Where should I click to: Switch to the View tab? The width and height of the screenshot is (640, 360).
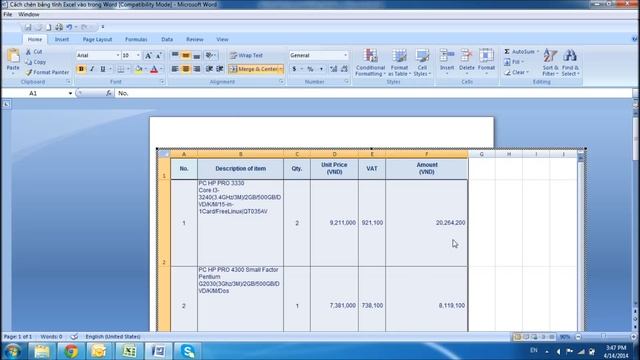[x=222, y=40]
